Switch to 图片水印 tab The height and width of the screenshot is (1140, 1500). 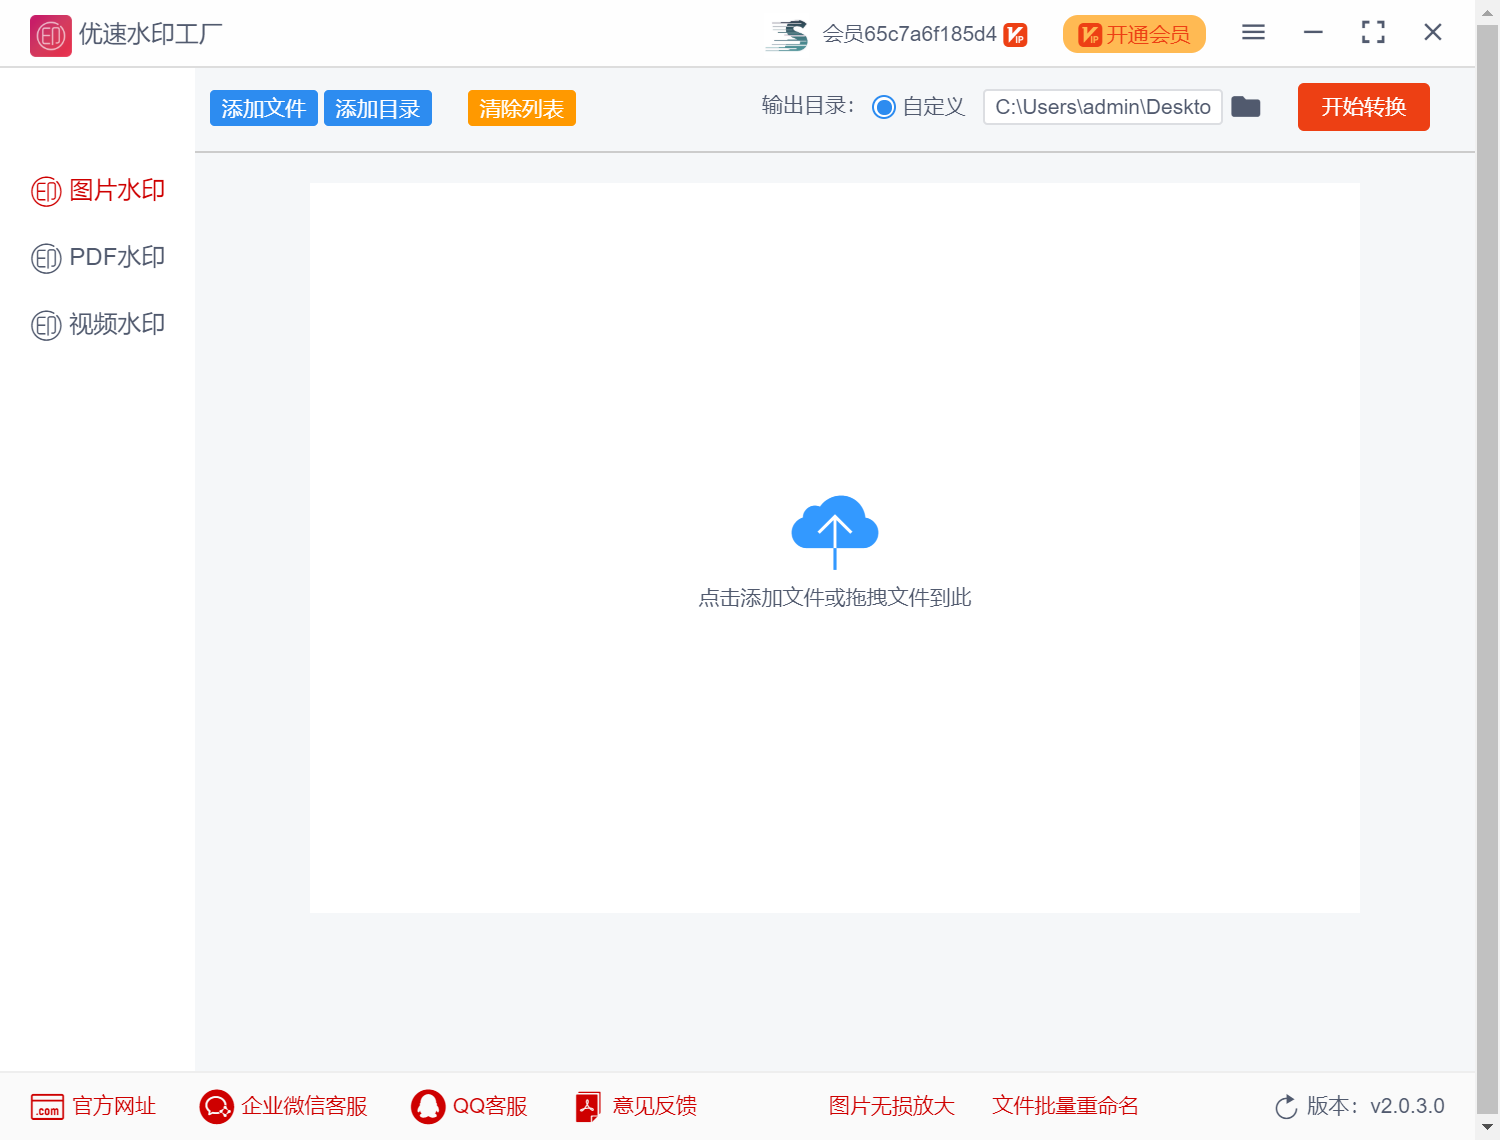click(98, 190)
